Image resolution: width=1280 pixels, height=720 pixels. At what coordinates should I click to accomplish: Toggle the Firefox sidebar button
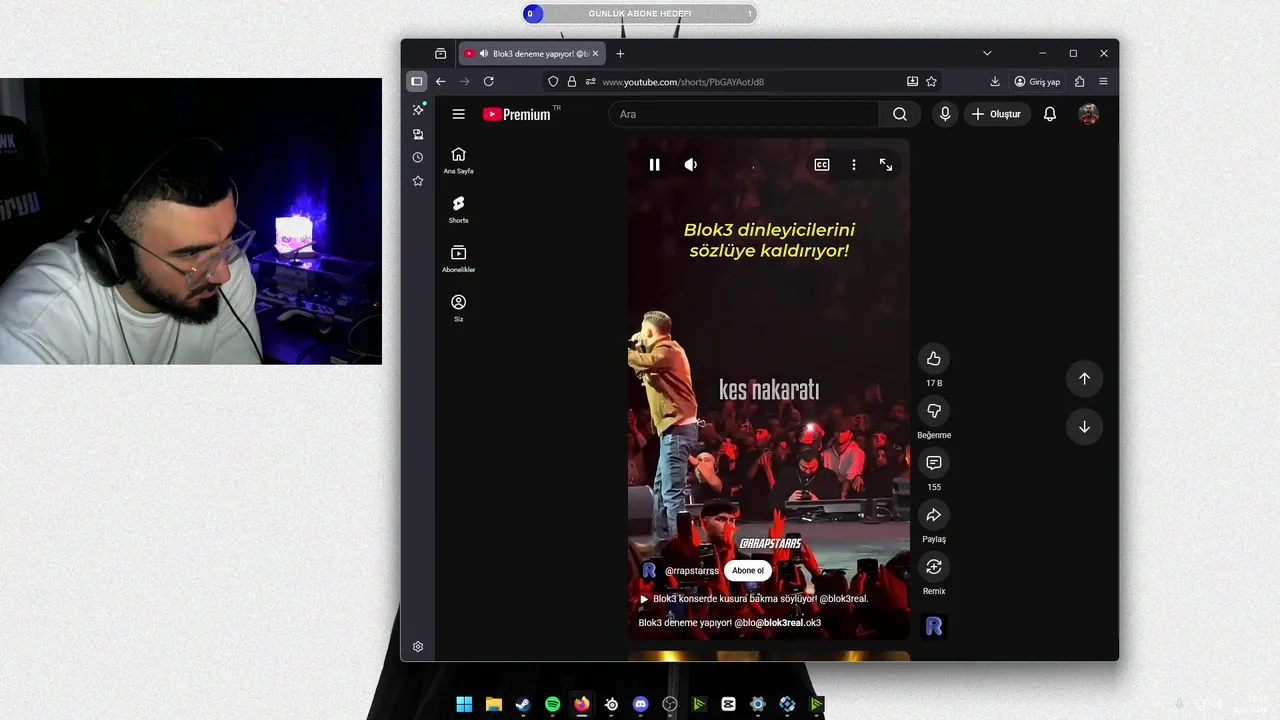[x=417, y=81]
